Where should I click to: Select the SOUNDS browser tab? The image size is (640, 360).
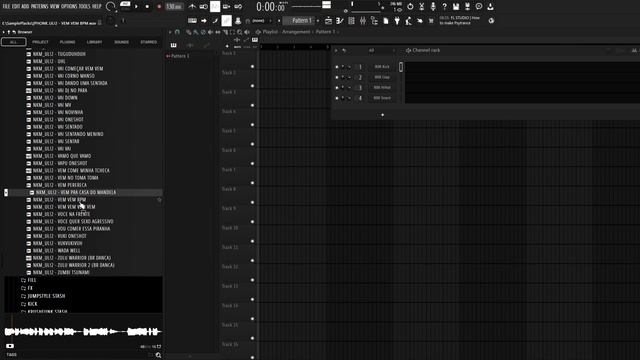121,42
